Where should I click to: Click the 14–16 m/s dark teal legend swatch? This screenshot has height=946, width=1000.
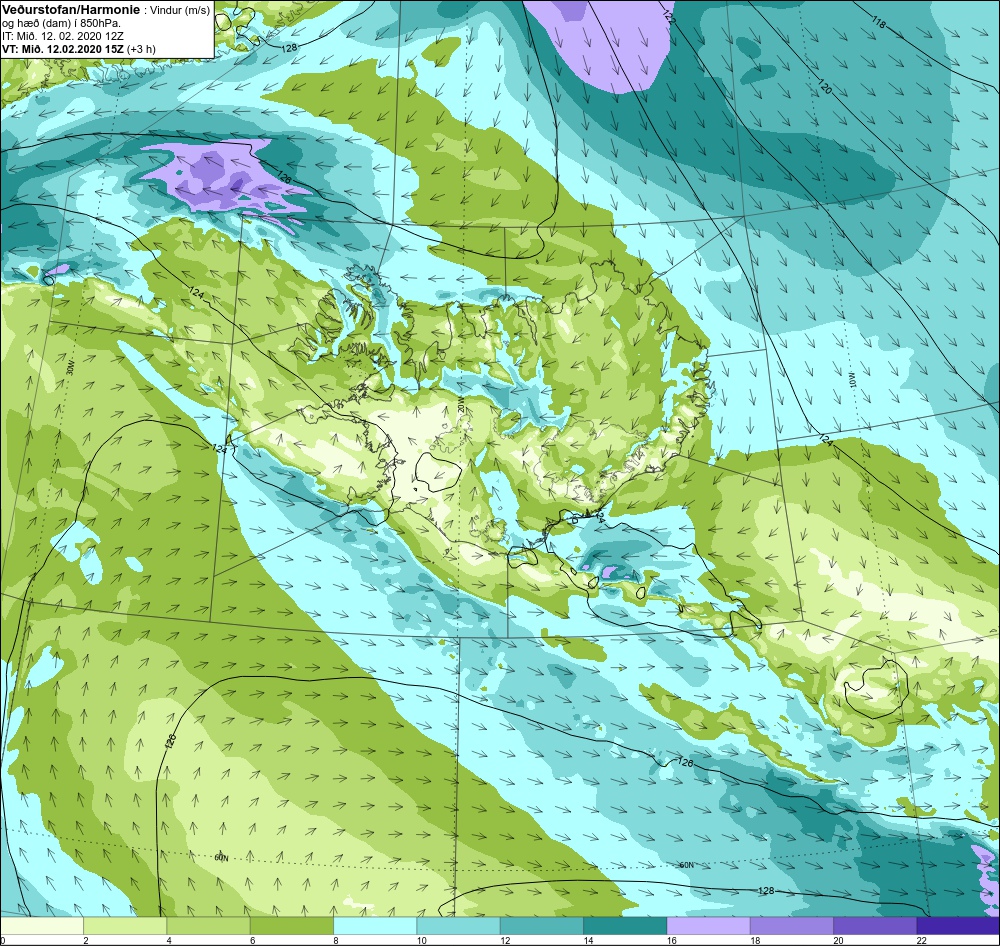pyautogui.click(x=625, y=926)
